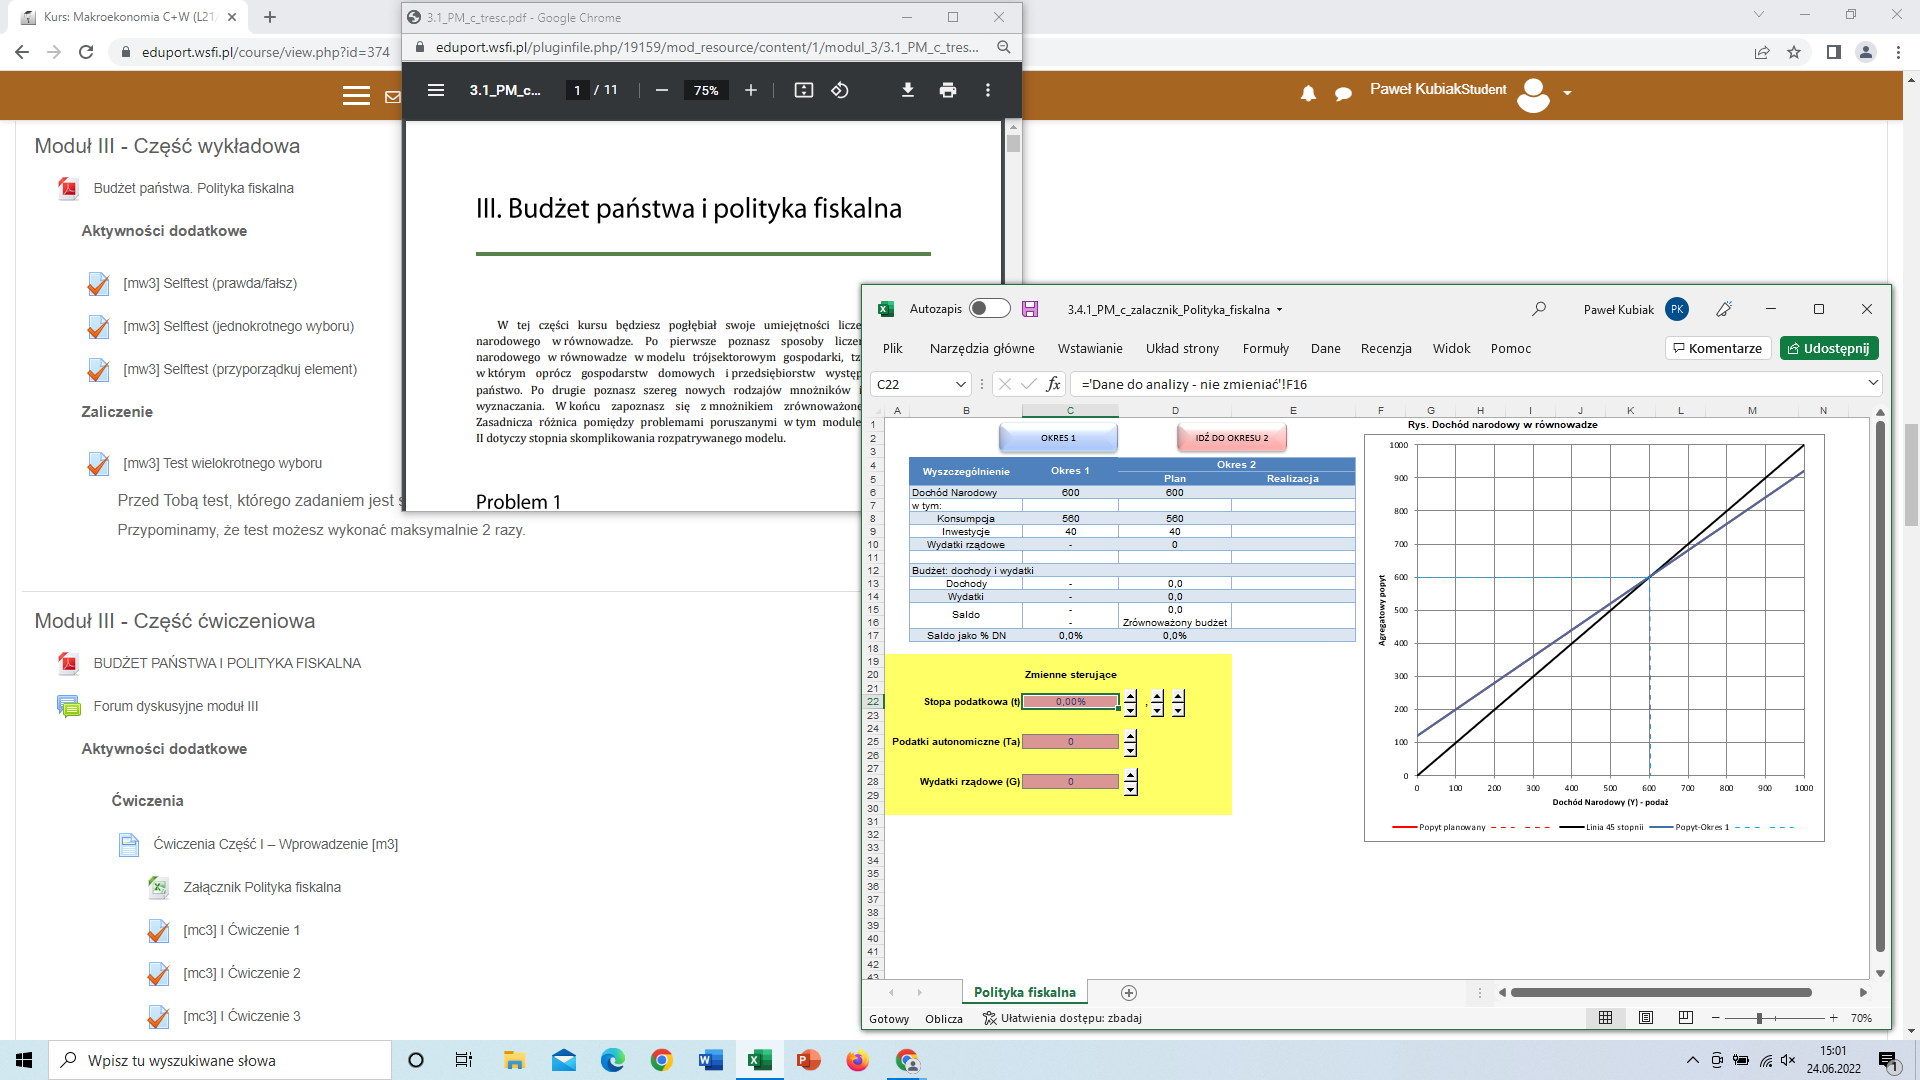
Task: Print the PDF document
Action: [948, 90]
